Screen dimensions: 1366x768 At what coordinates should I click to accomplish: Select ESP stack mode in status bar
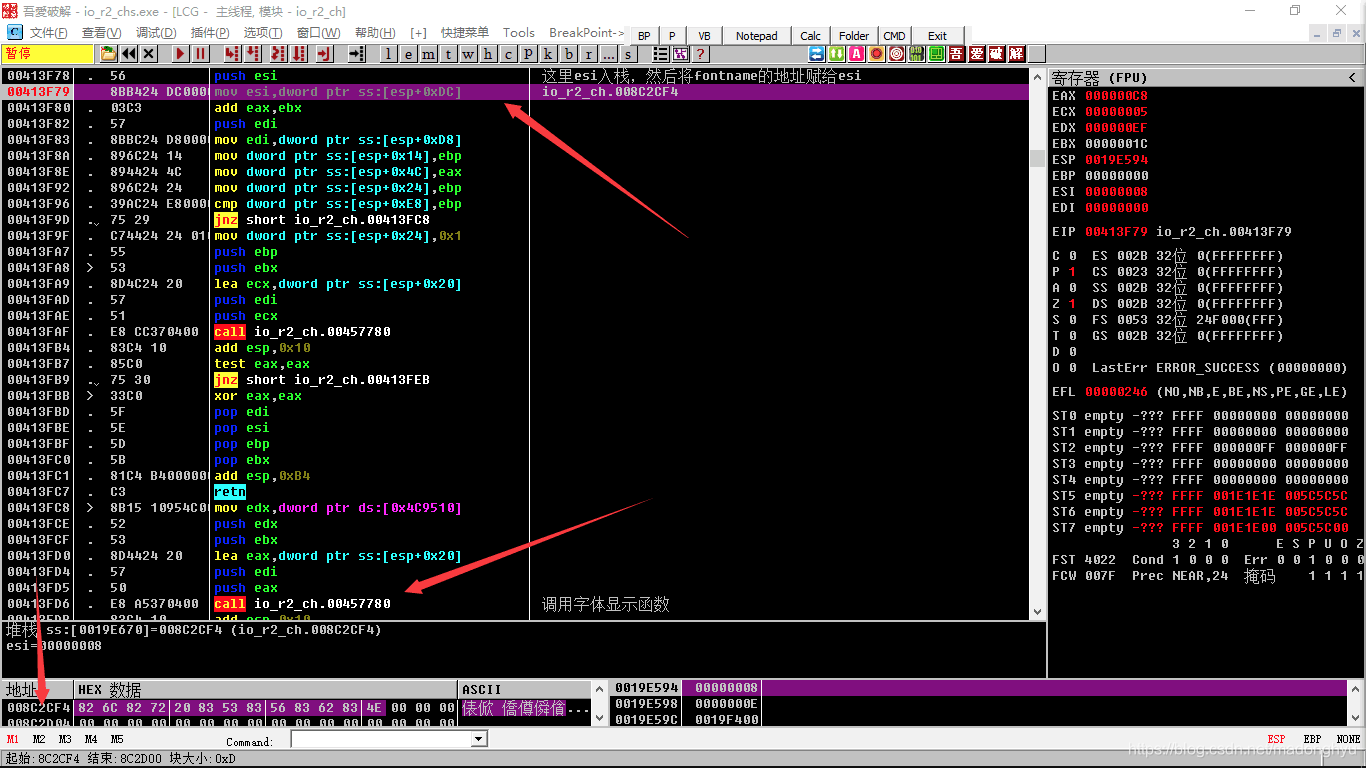click(x=1277, y=739)
